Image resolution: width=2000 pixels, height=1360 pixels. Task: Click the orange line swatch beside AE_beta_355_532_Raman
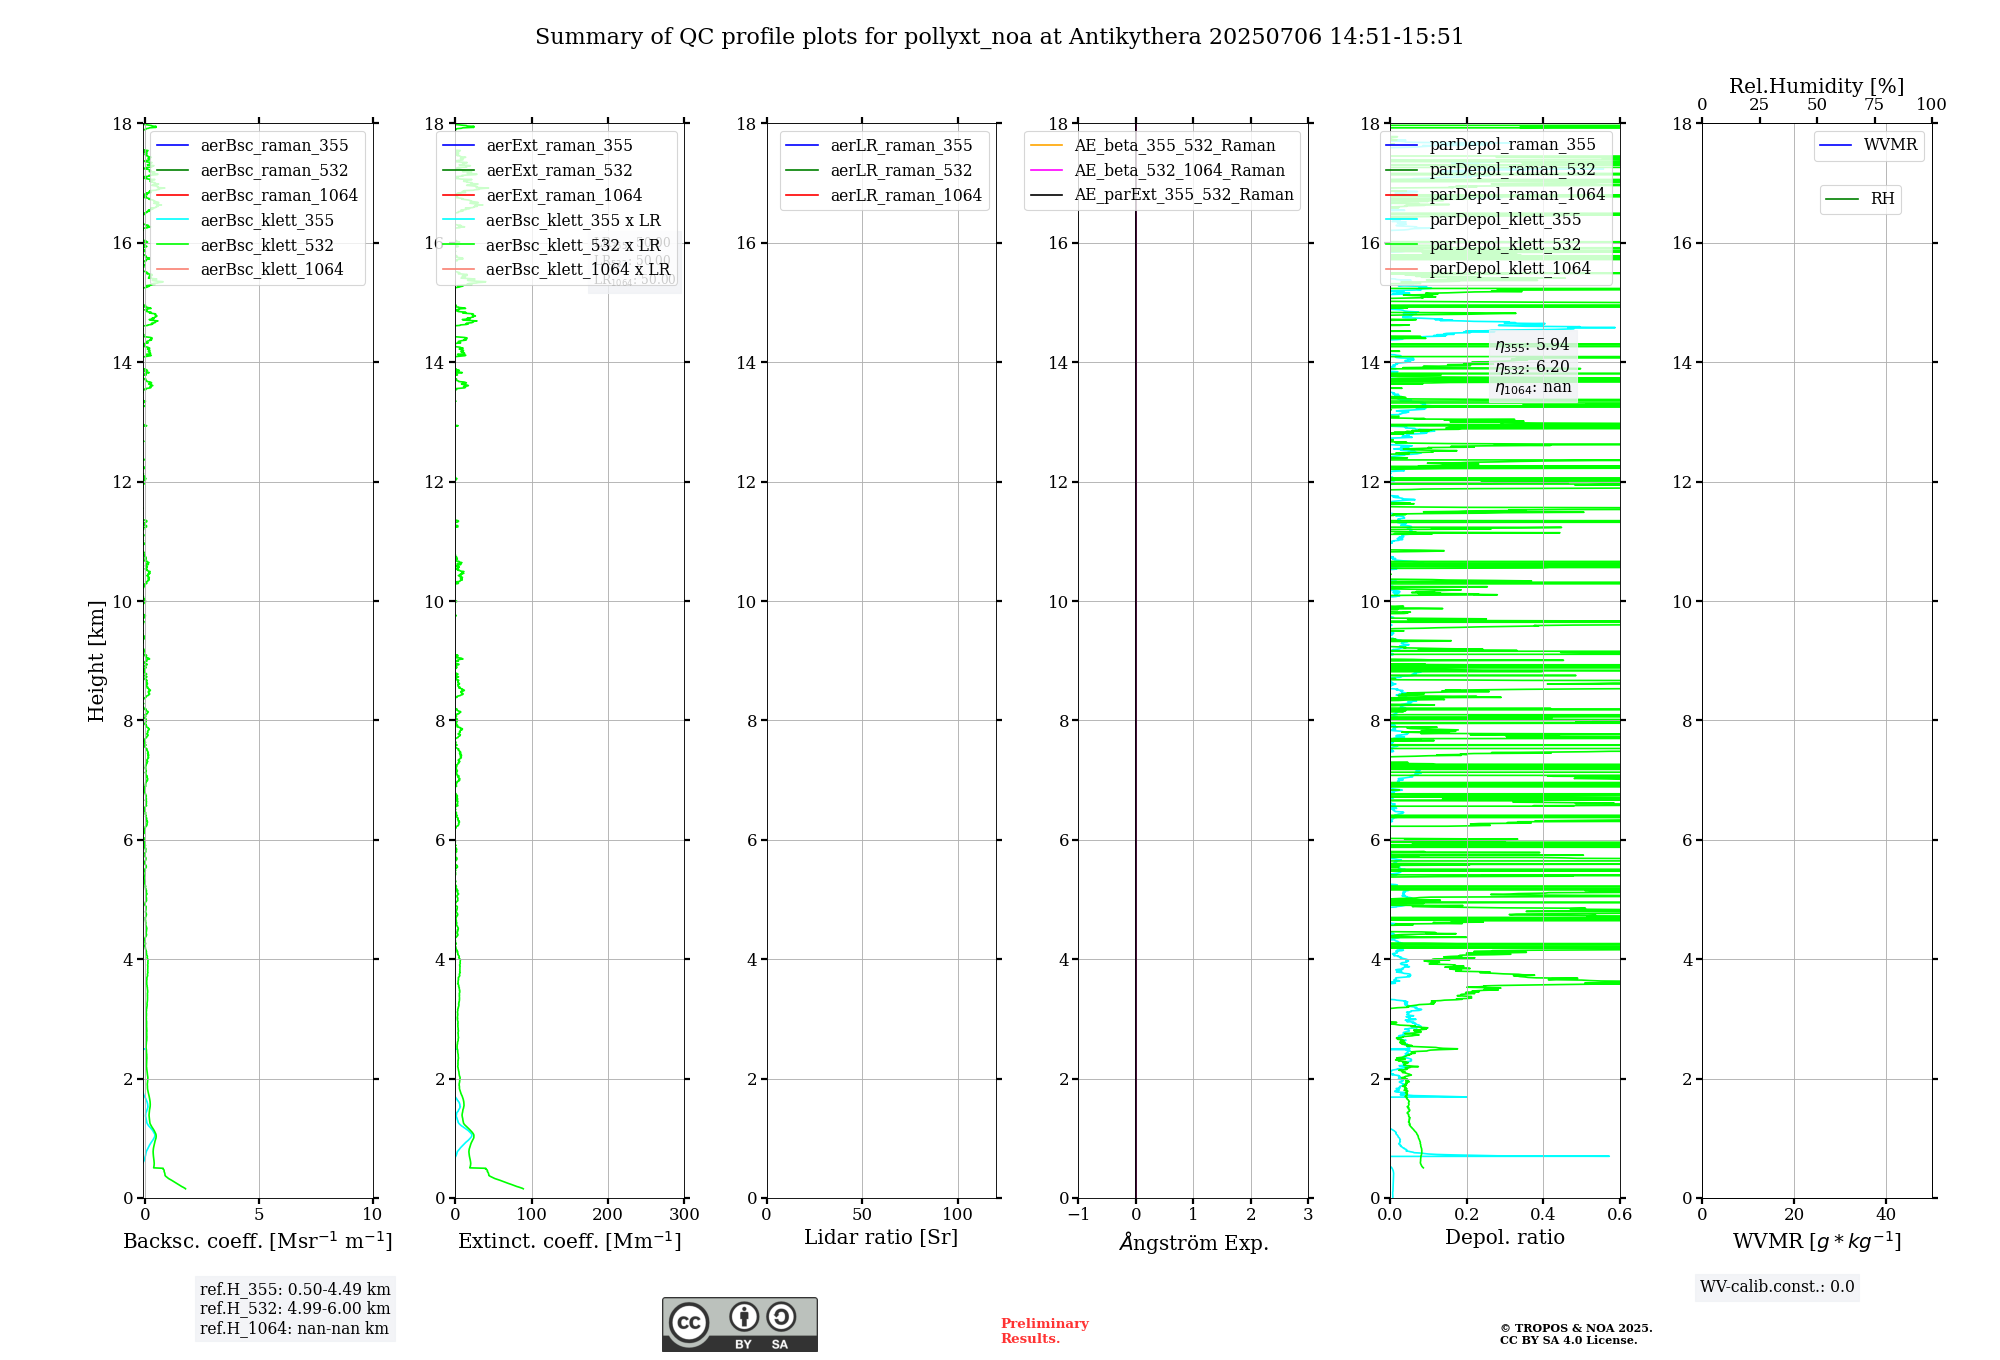pyautogui.click(x=1046, y=146)
